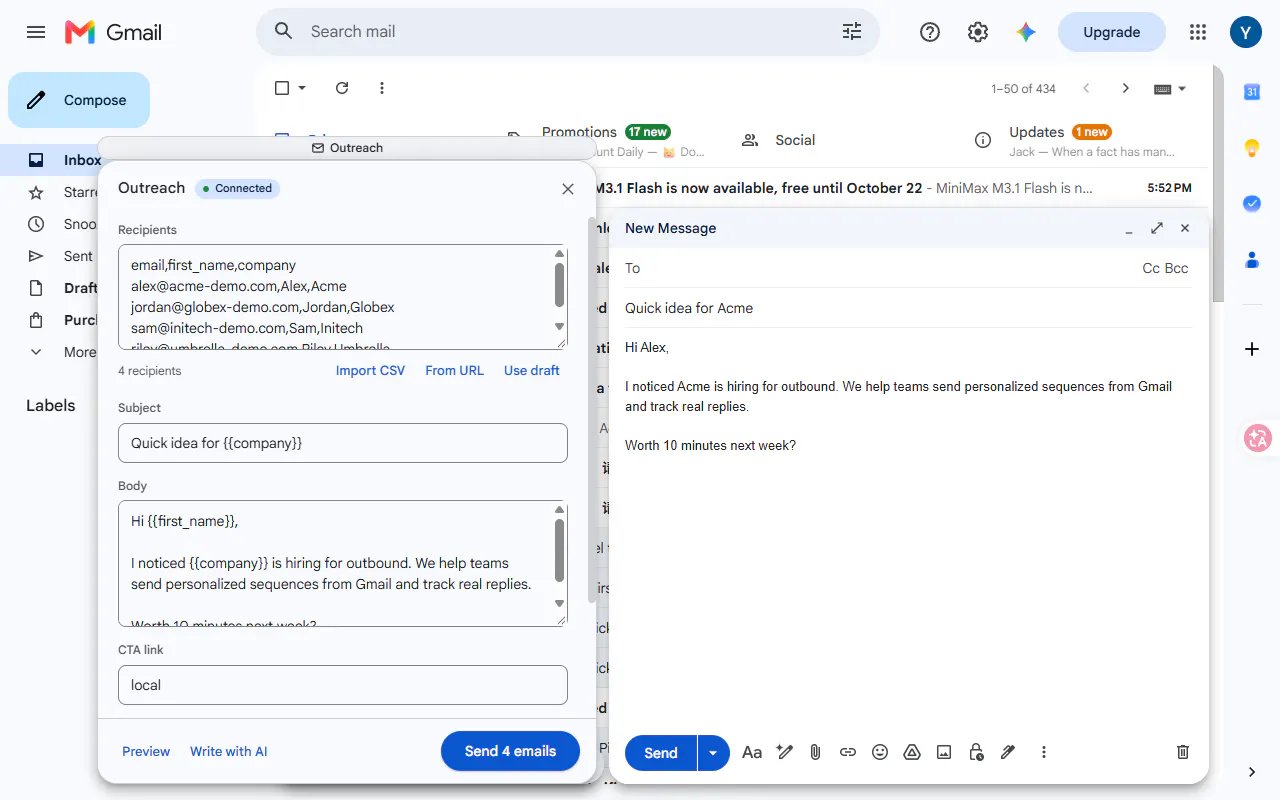Viewport: 1280px width, 800px height.
Task: Click the Upgrade button
Action: [1112, 32]
